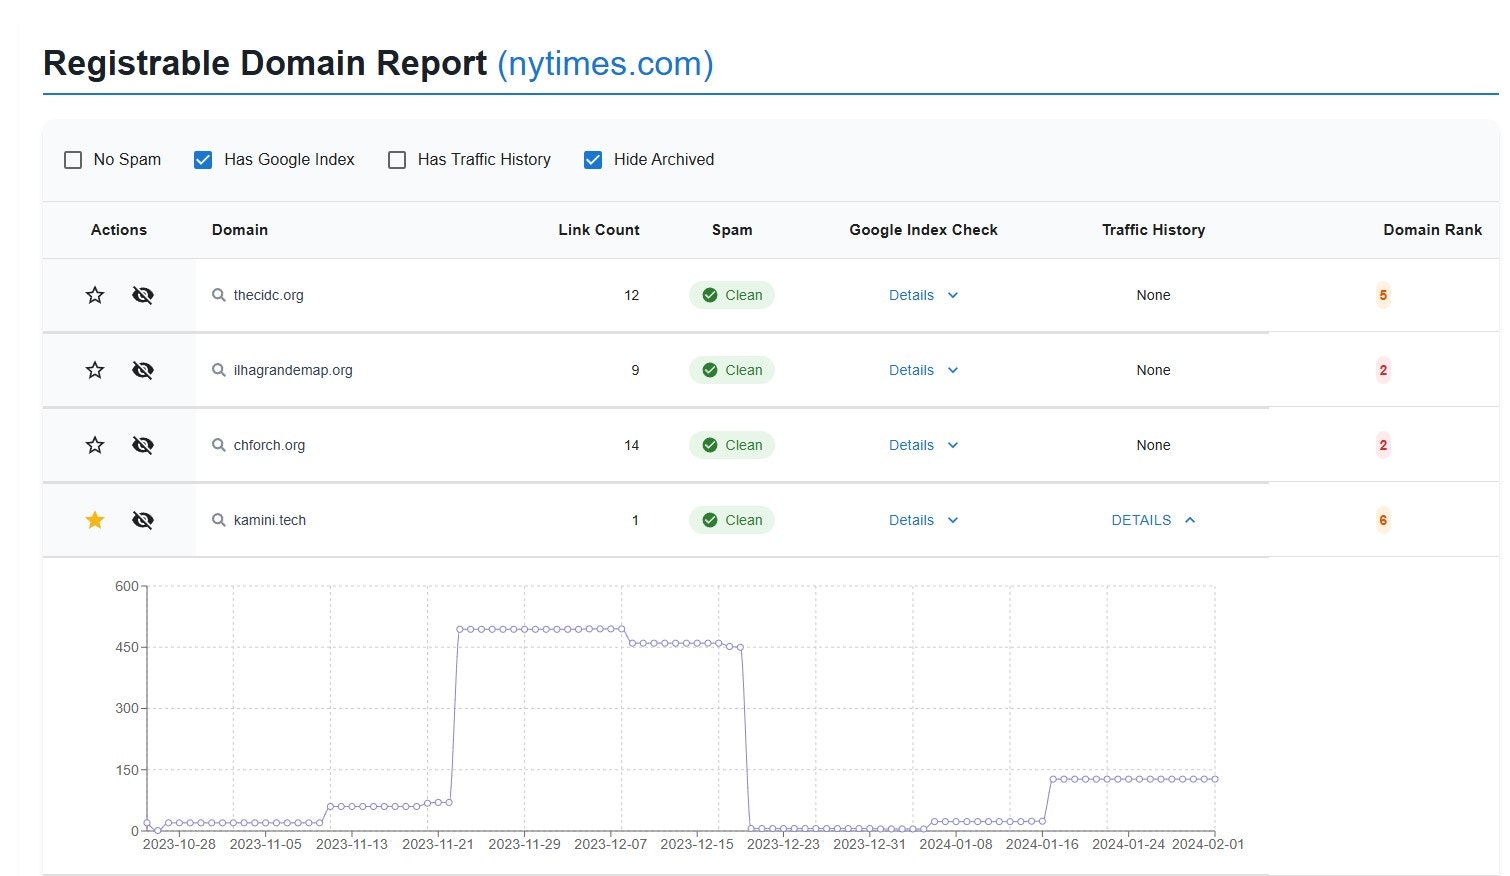Sort by Spam column header
This screenshot has width=1510, height=876.
[x=732, y=230]
